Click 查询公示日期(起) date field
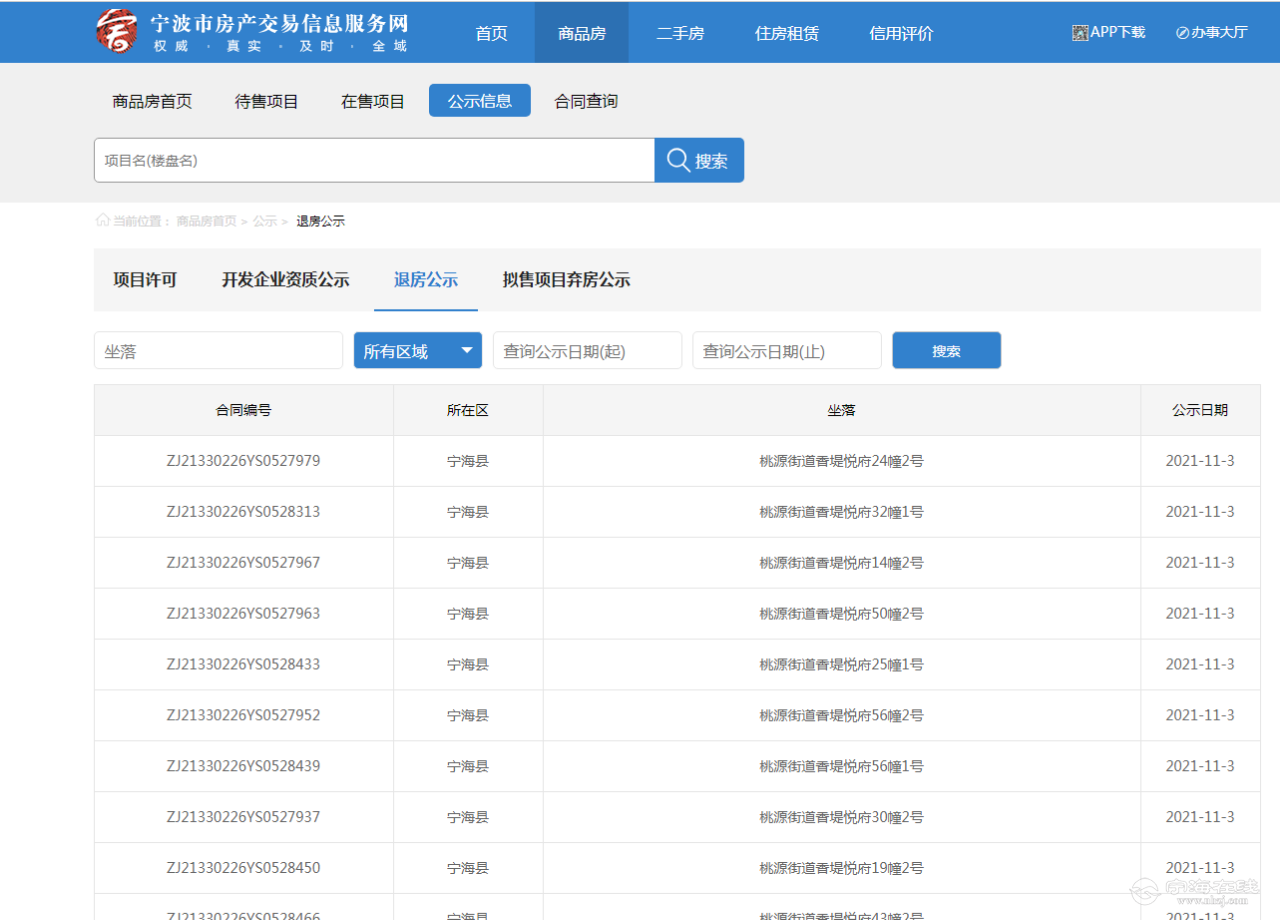This screenshot has width=1280, height=920. (x=587, y=351)
